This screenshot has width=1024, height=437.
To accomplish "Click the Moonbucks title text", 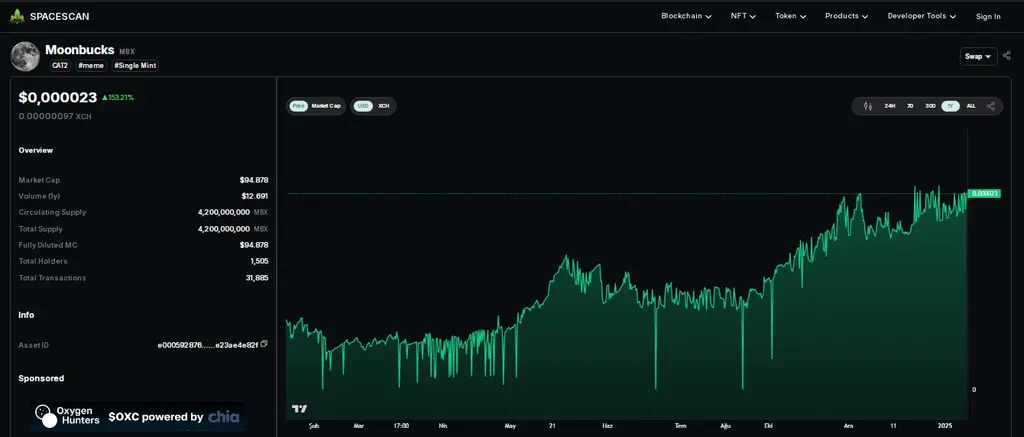I will (80, 50).
